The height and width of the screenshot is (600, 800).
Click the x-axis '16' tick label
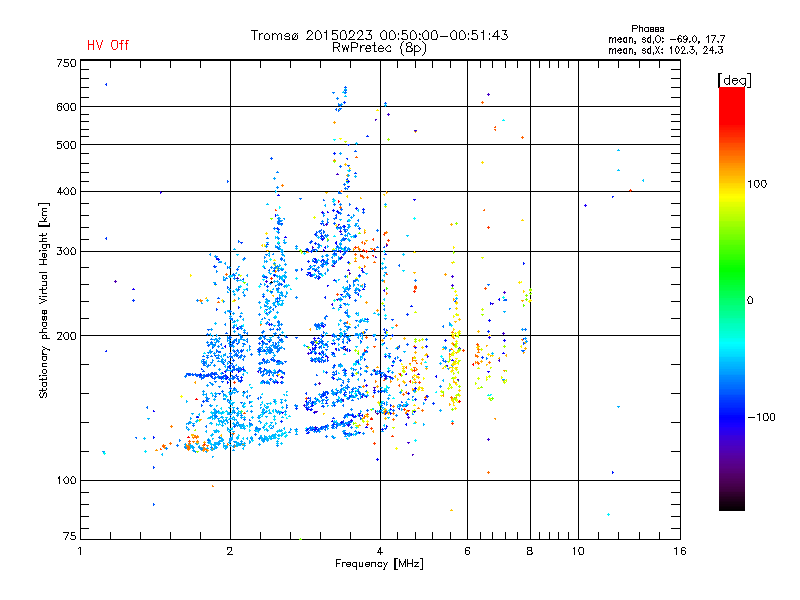pos(680,551)
